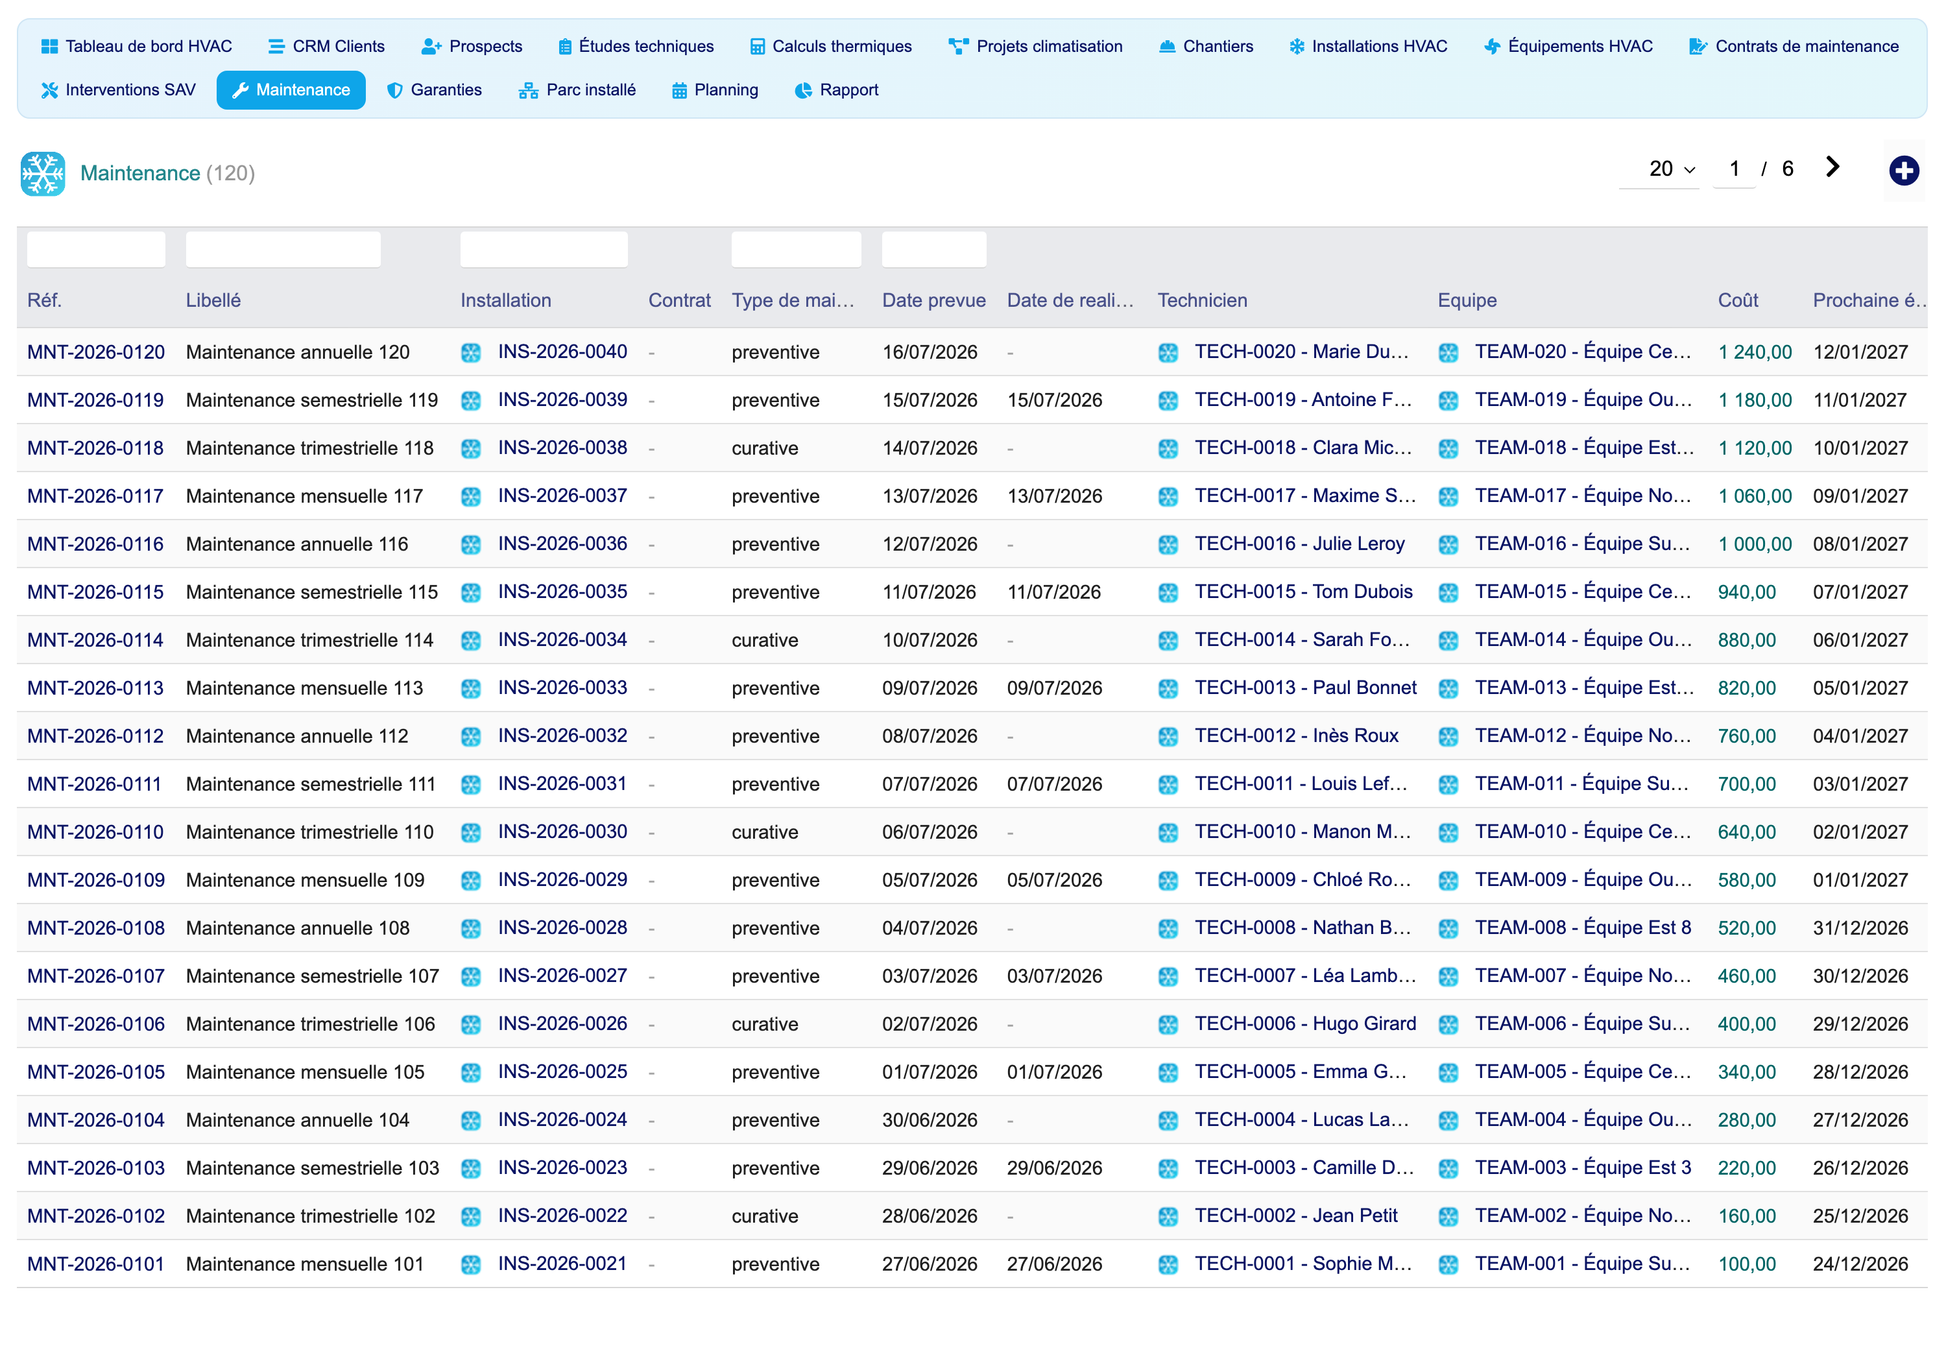Viewport: 1946px width, 1366px height.
Task: Click the snowflake icon beside TEAM-003 - Équipe Est 3
Action: pos(1448,1169)
